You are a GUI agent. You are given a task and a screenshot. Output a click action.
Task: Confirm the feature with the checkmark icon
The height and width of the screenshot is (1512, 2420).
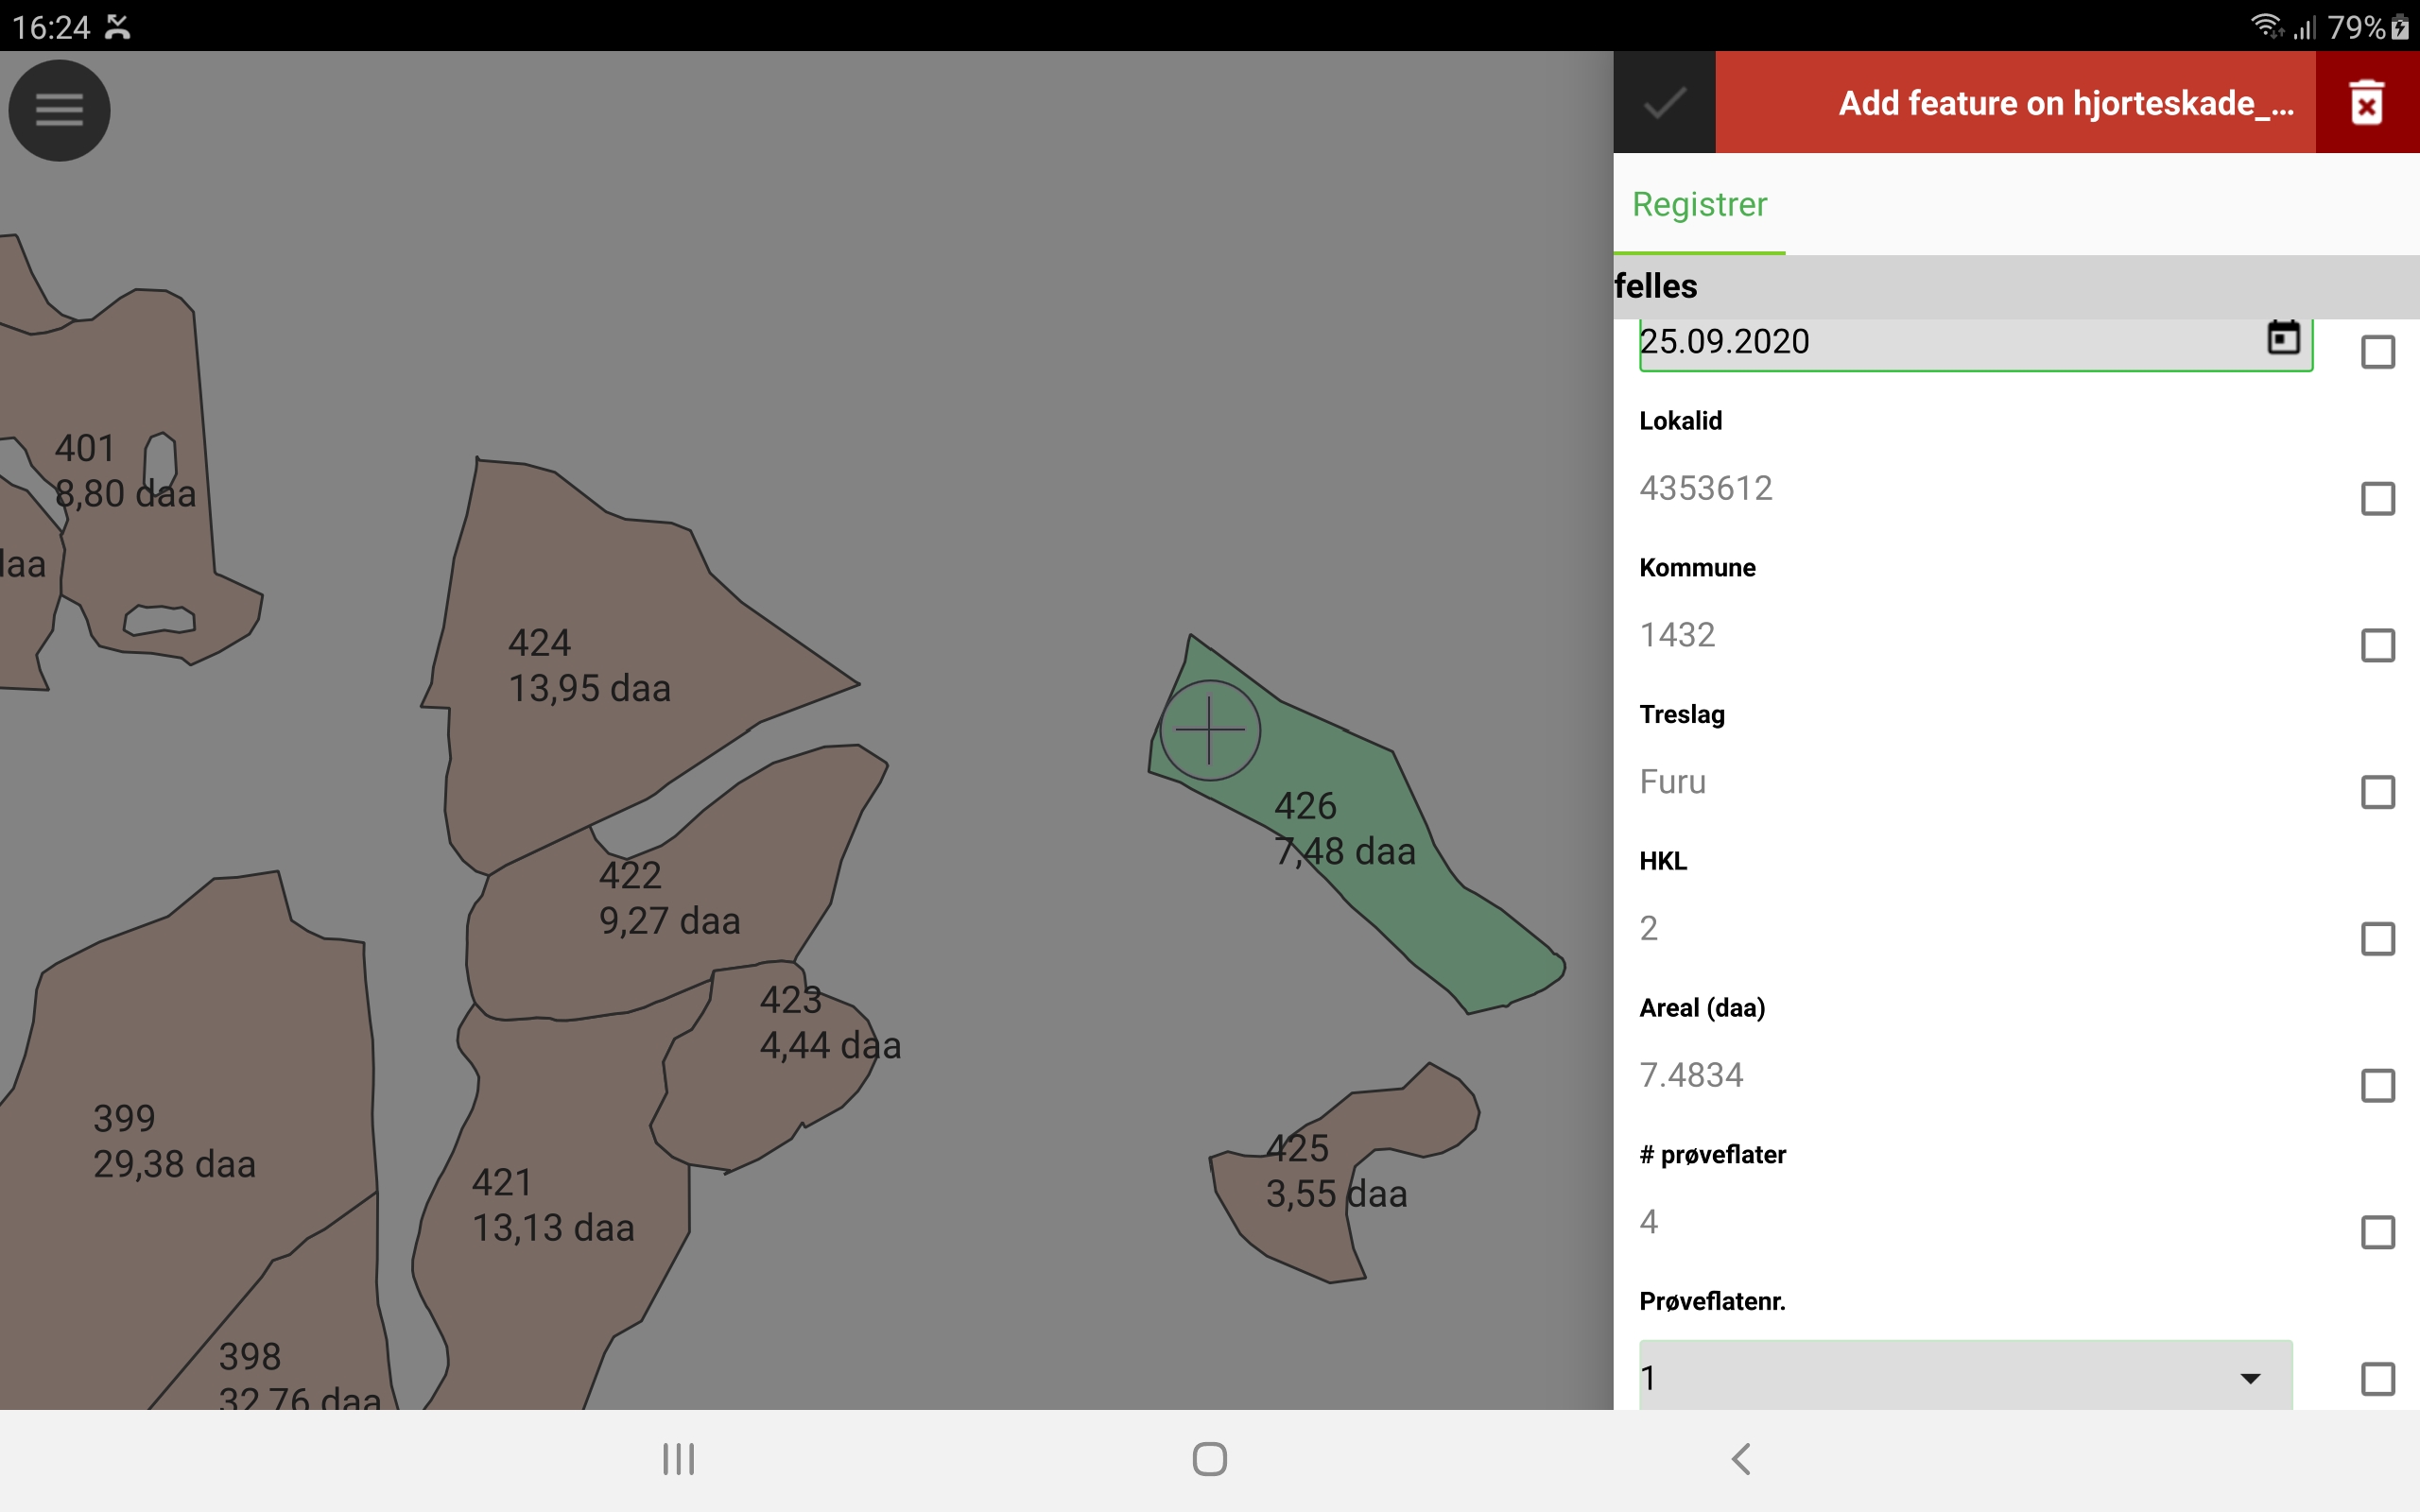pyautogui.click(x=1665, y=102)
